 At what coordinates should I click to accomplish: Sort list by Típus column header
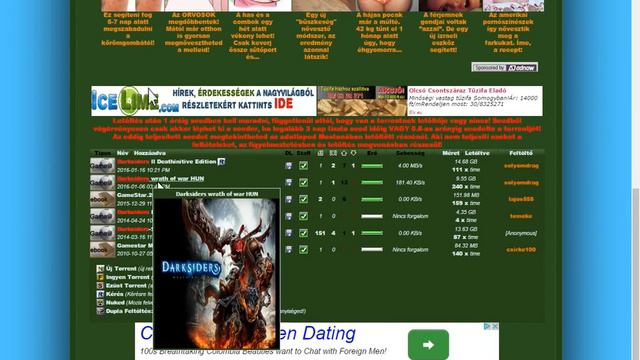(x=102, y=153)
